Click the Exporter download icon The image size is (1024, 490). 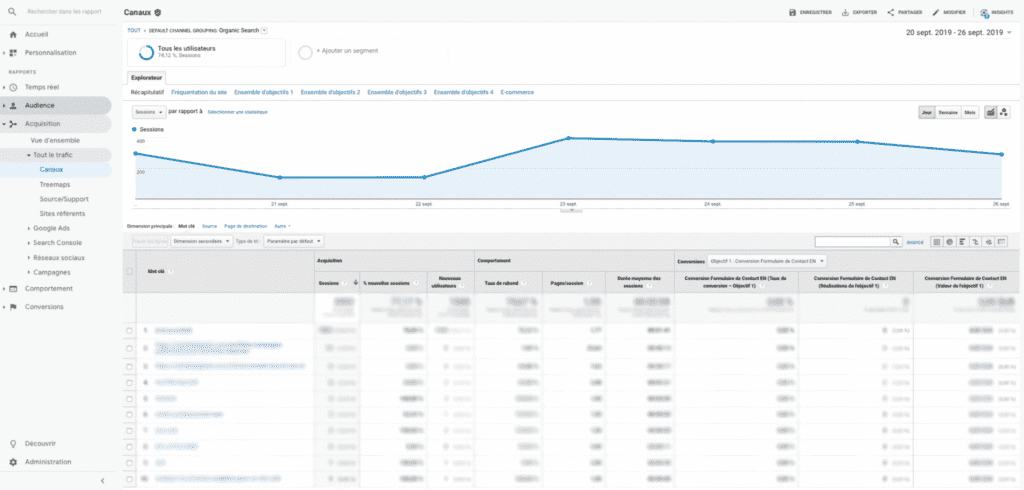[x=845, y=13]
